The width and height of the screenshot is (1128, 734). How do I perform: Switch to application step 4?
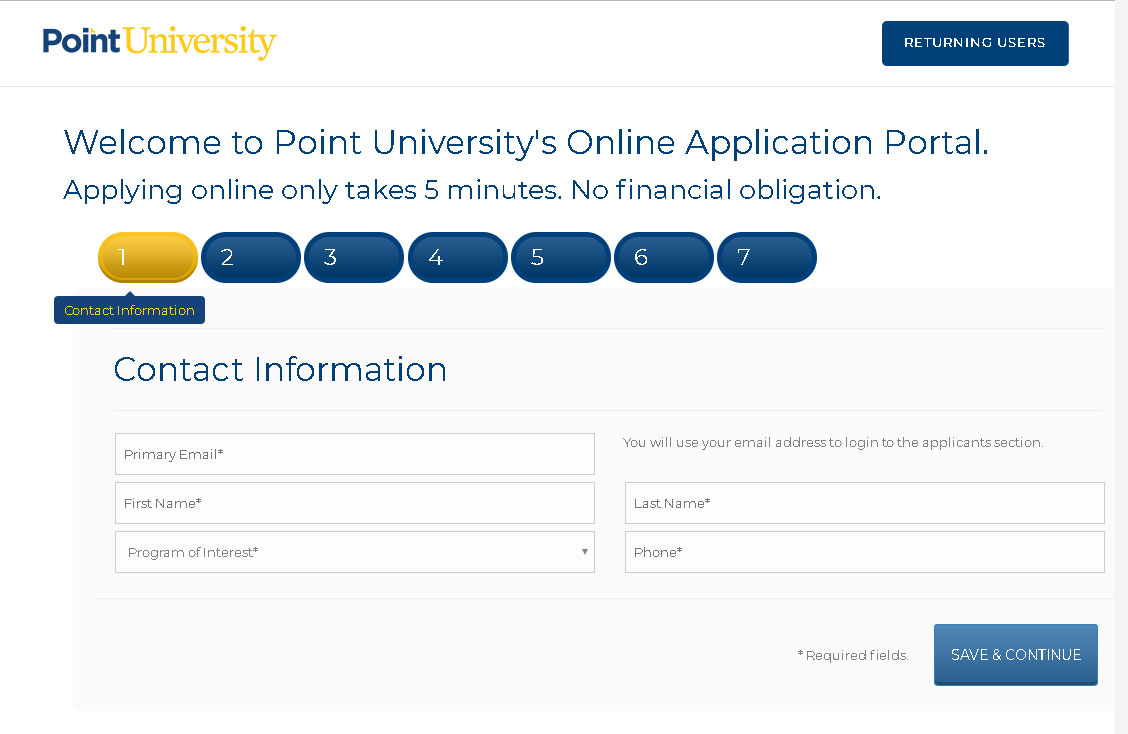pos(458,257)
